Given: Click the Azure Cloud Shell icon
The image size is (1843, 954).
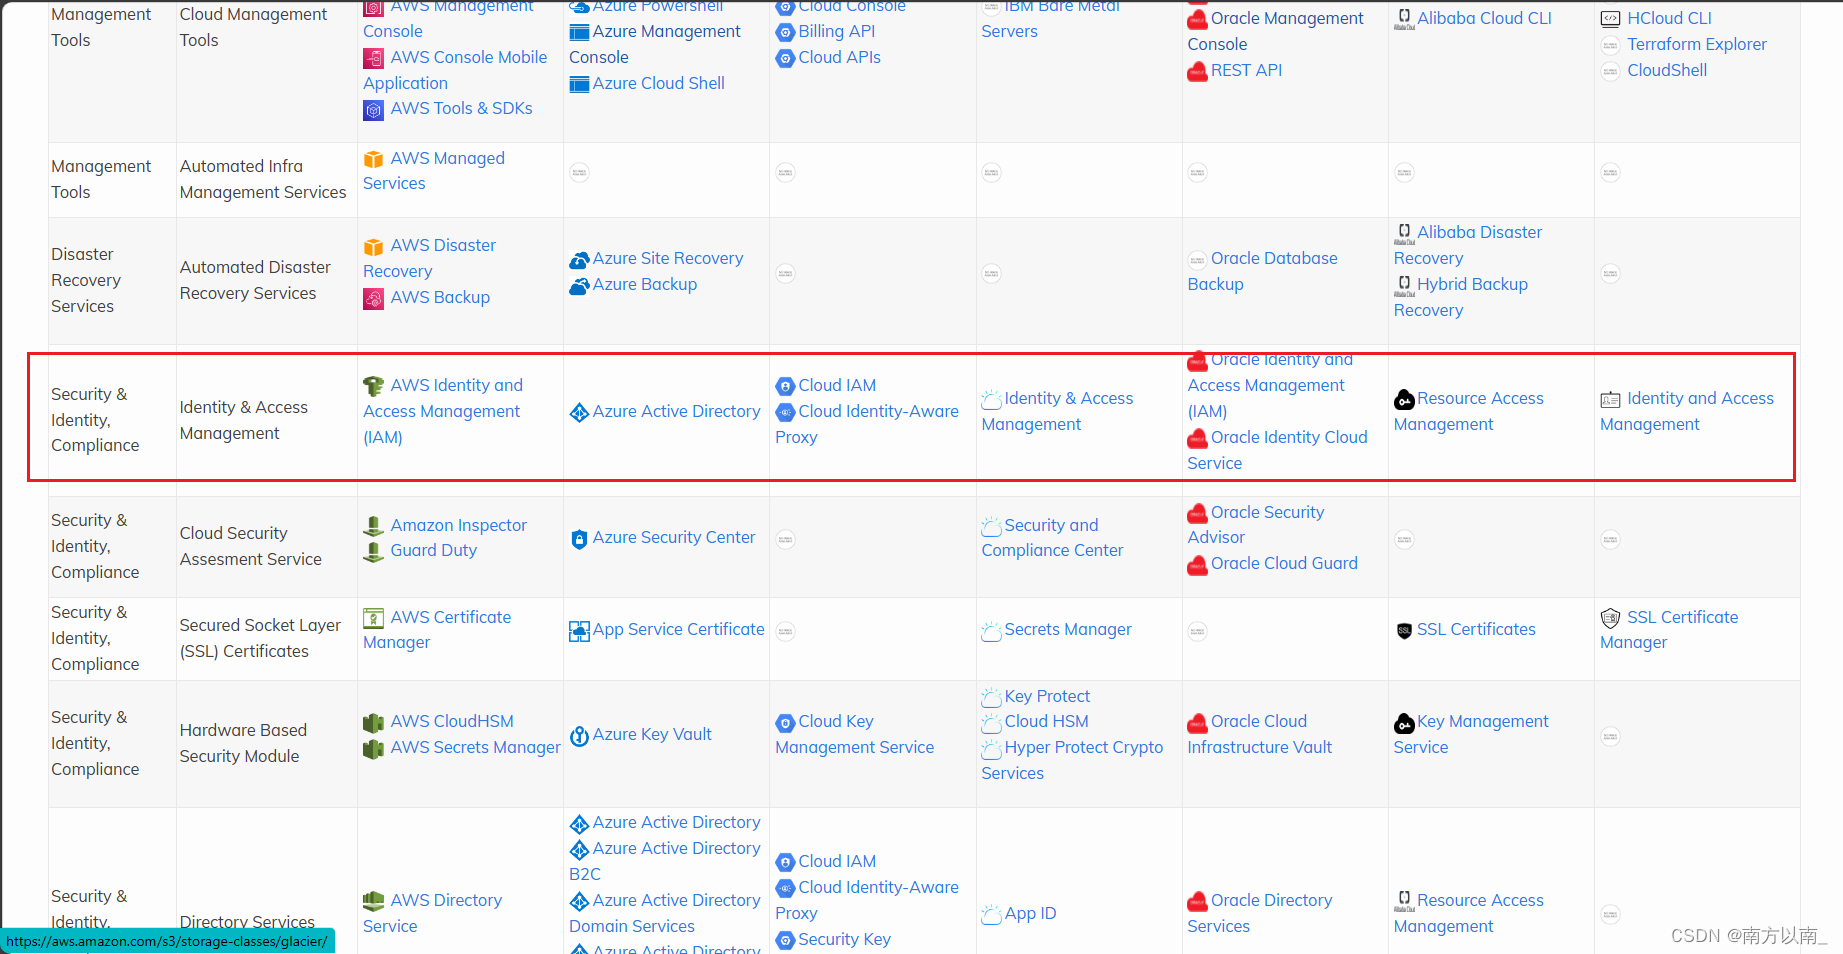Looking at the screenshot, I should (x=579, y=84).
